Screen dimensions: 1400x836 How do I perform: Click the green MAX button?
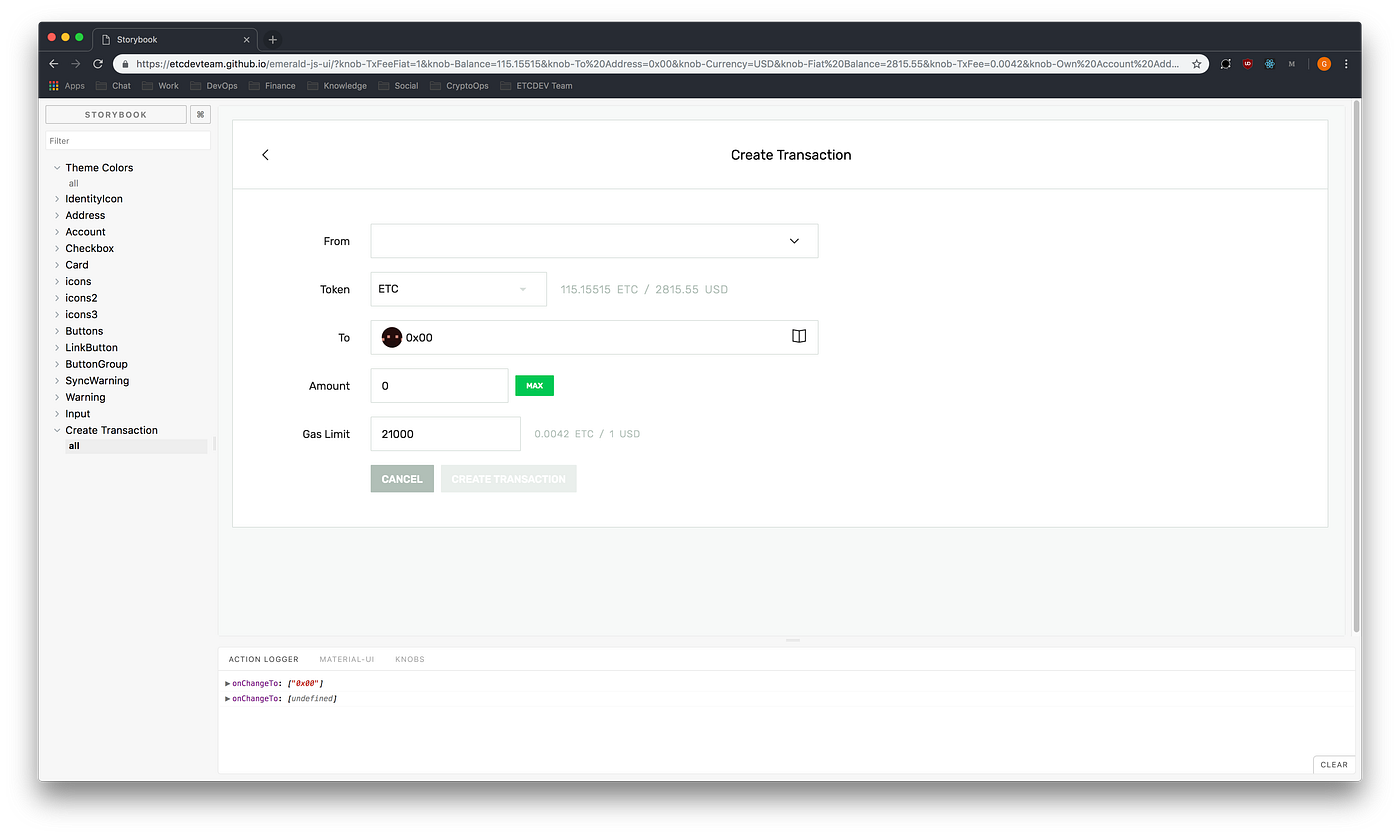534,384
